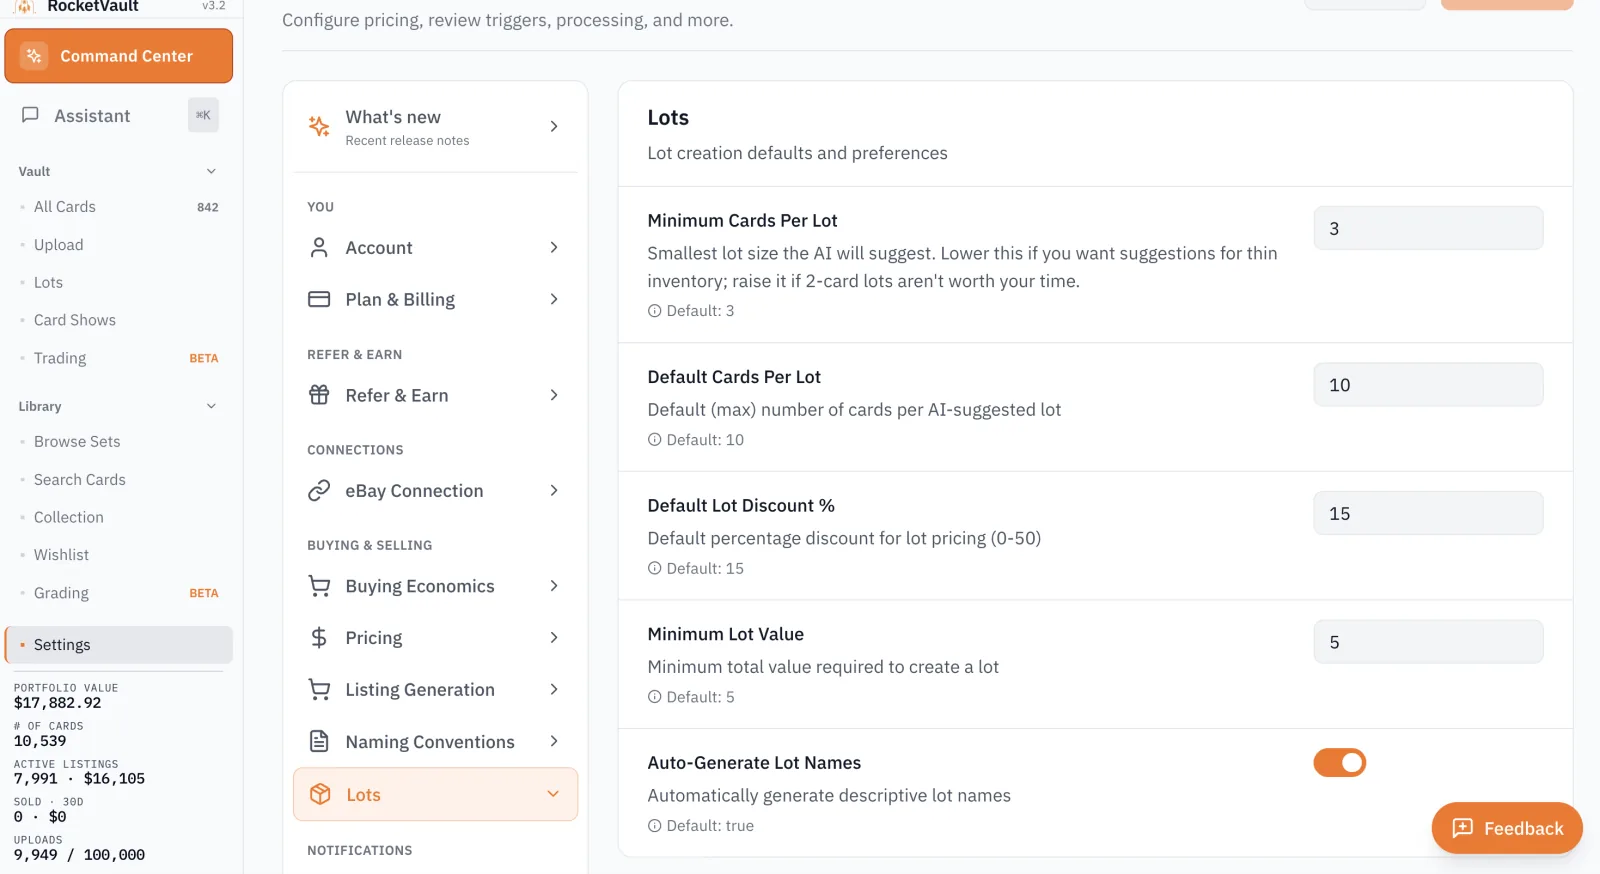
Task: Click Minimum Cards Per Lot field
Action: point(1428,228)
